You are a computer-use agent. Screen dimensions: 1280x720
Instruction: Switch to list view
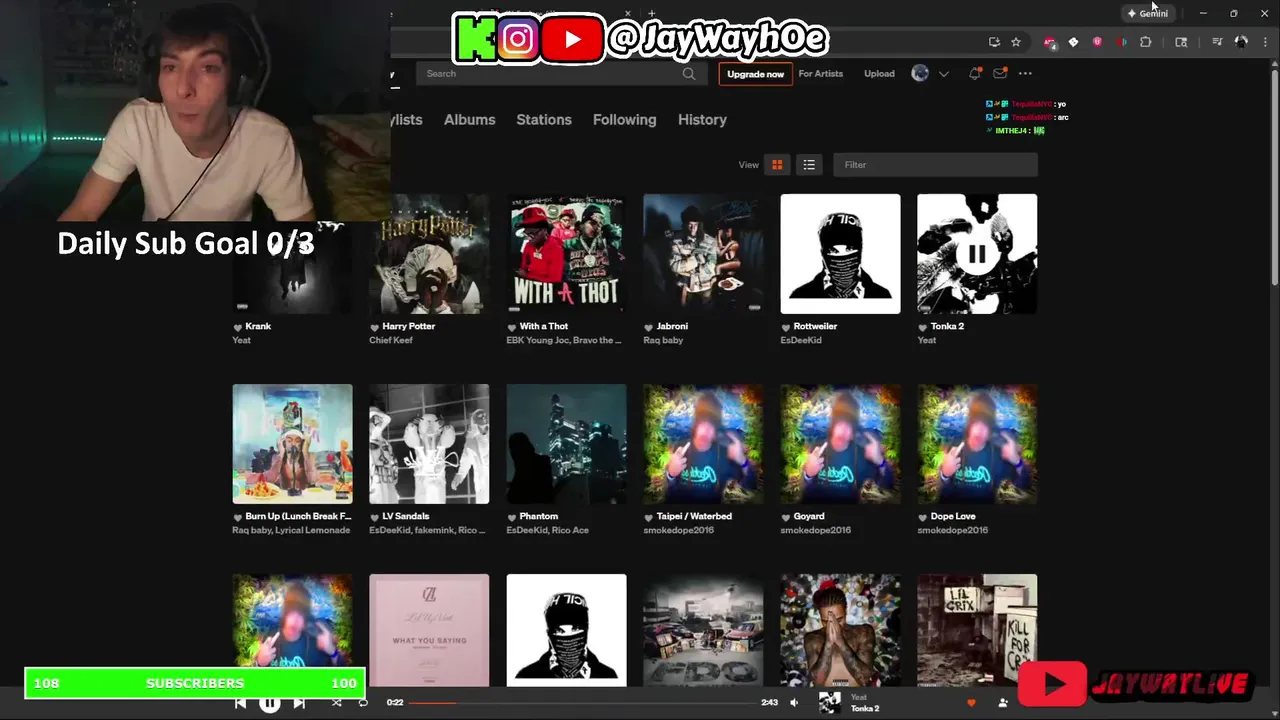(809, 165)
